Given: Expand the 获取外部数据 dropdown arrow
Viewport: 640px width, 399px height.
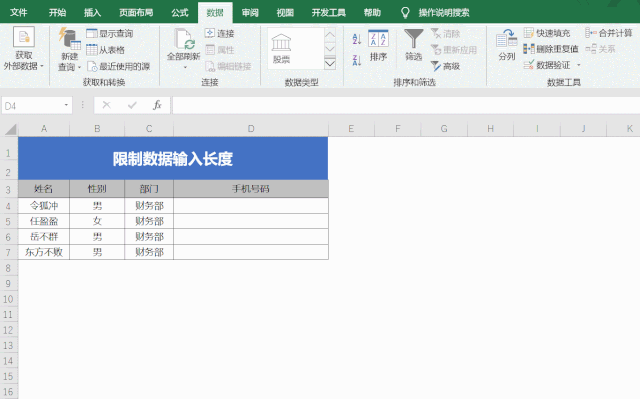Looking at the screenshot, I should tap(42, 66).
